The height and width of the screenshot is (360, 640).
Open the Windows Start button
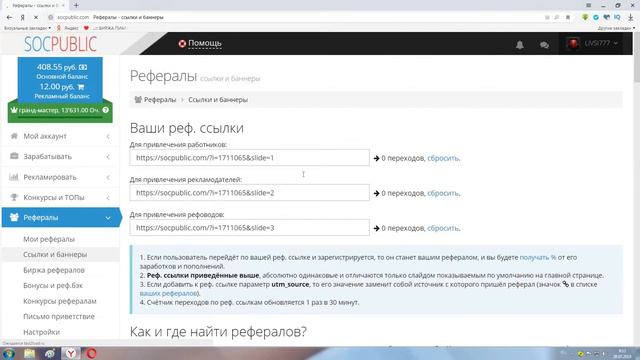point(8,353)
